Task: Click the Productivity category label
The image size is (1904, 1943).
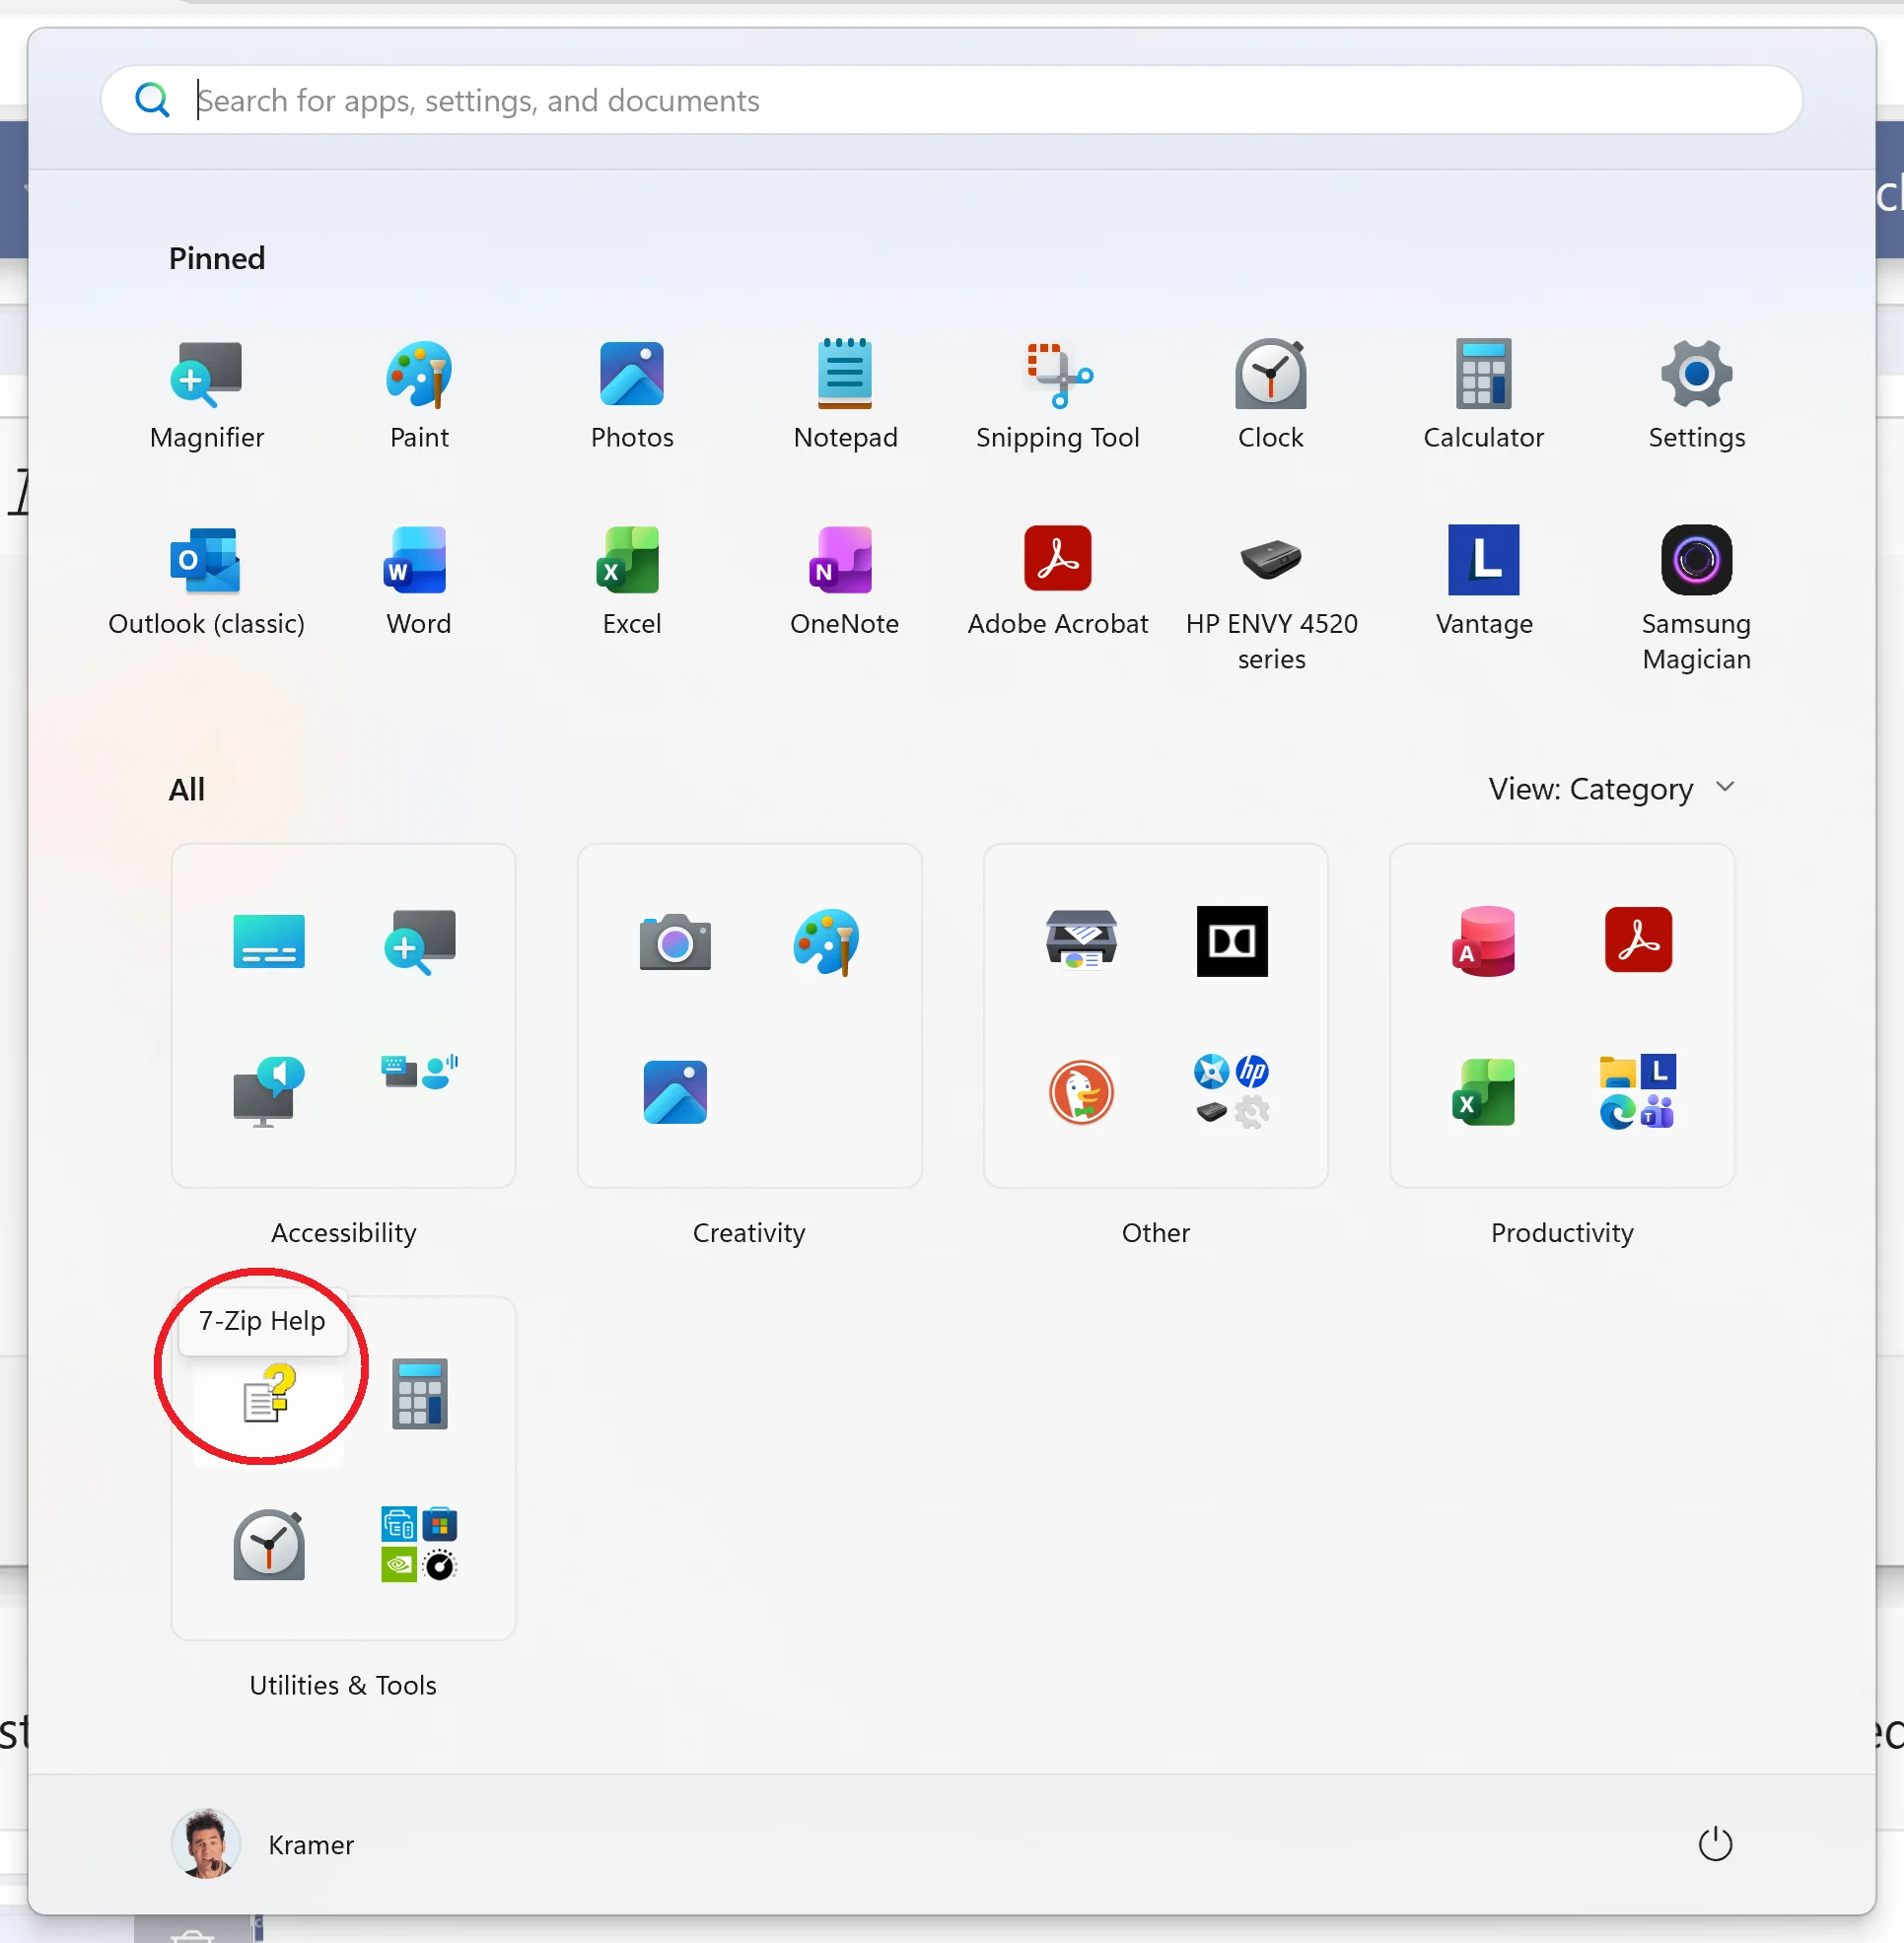Action: 1562,1234
